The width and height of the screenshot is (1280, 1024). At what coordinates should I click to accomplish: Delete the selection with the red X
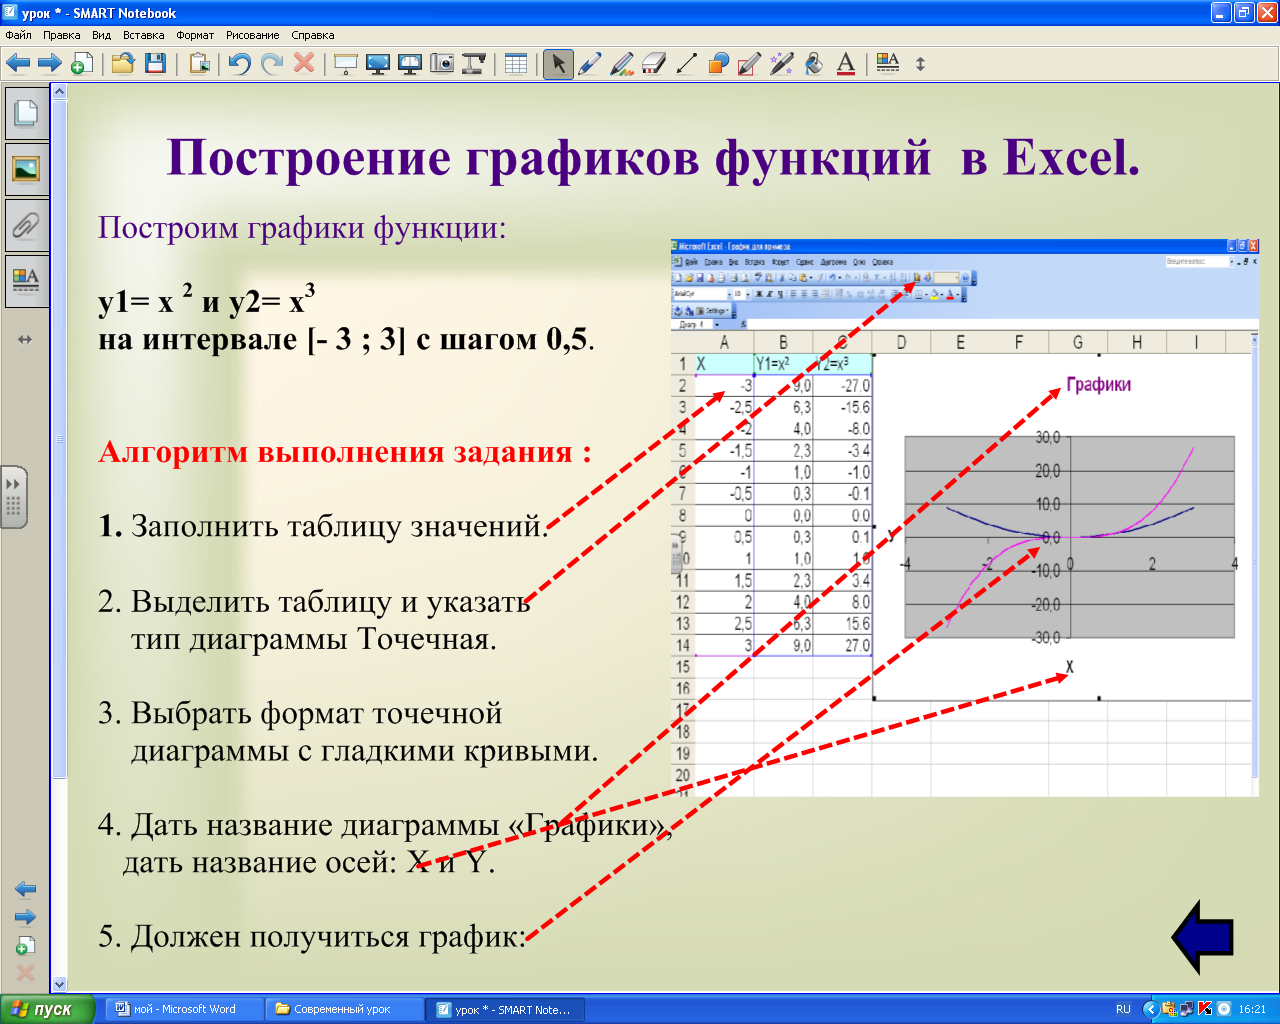click(x=304, y=64)
